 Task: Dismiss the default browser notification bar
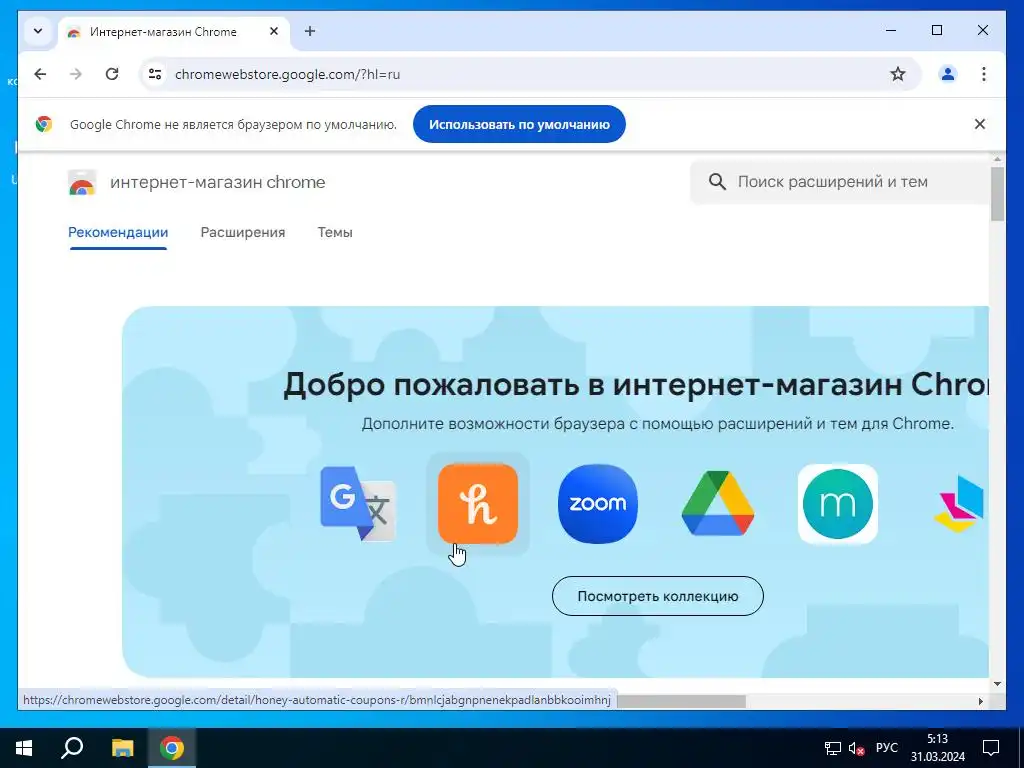980,124
